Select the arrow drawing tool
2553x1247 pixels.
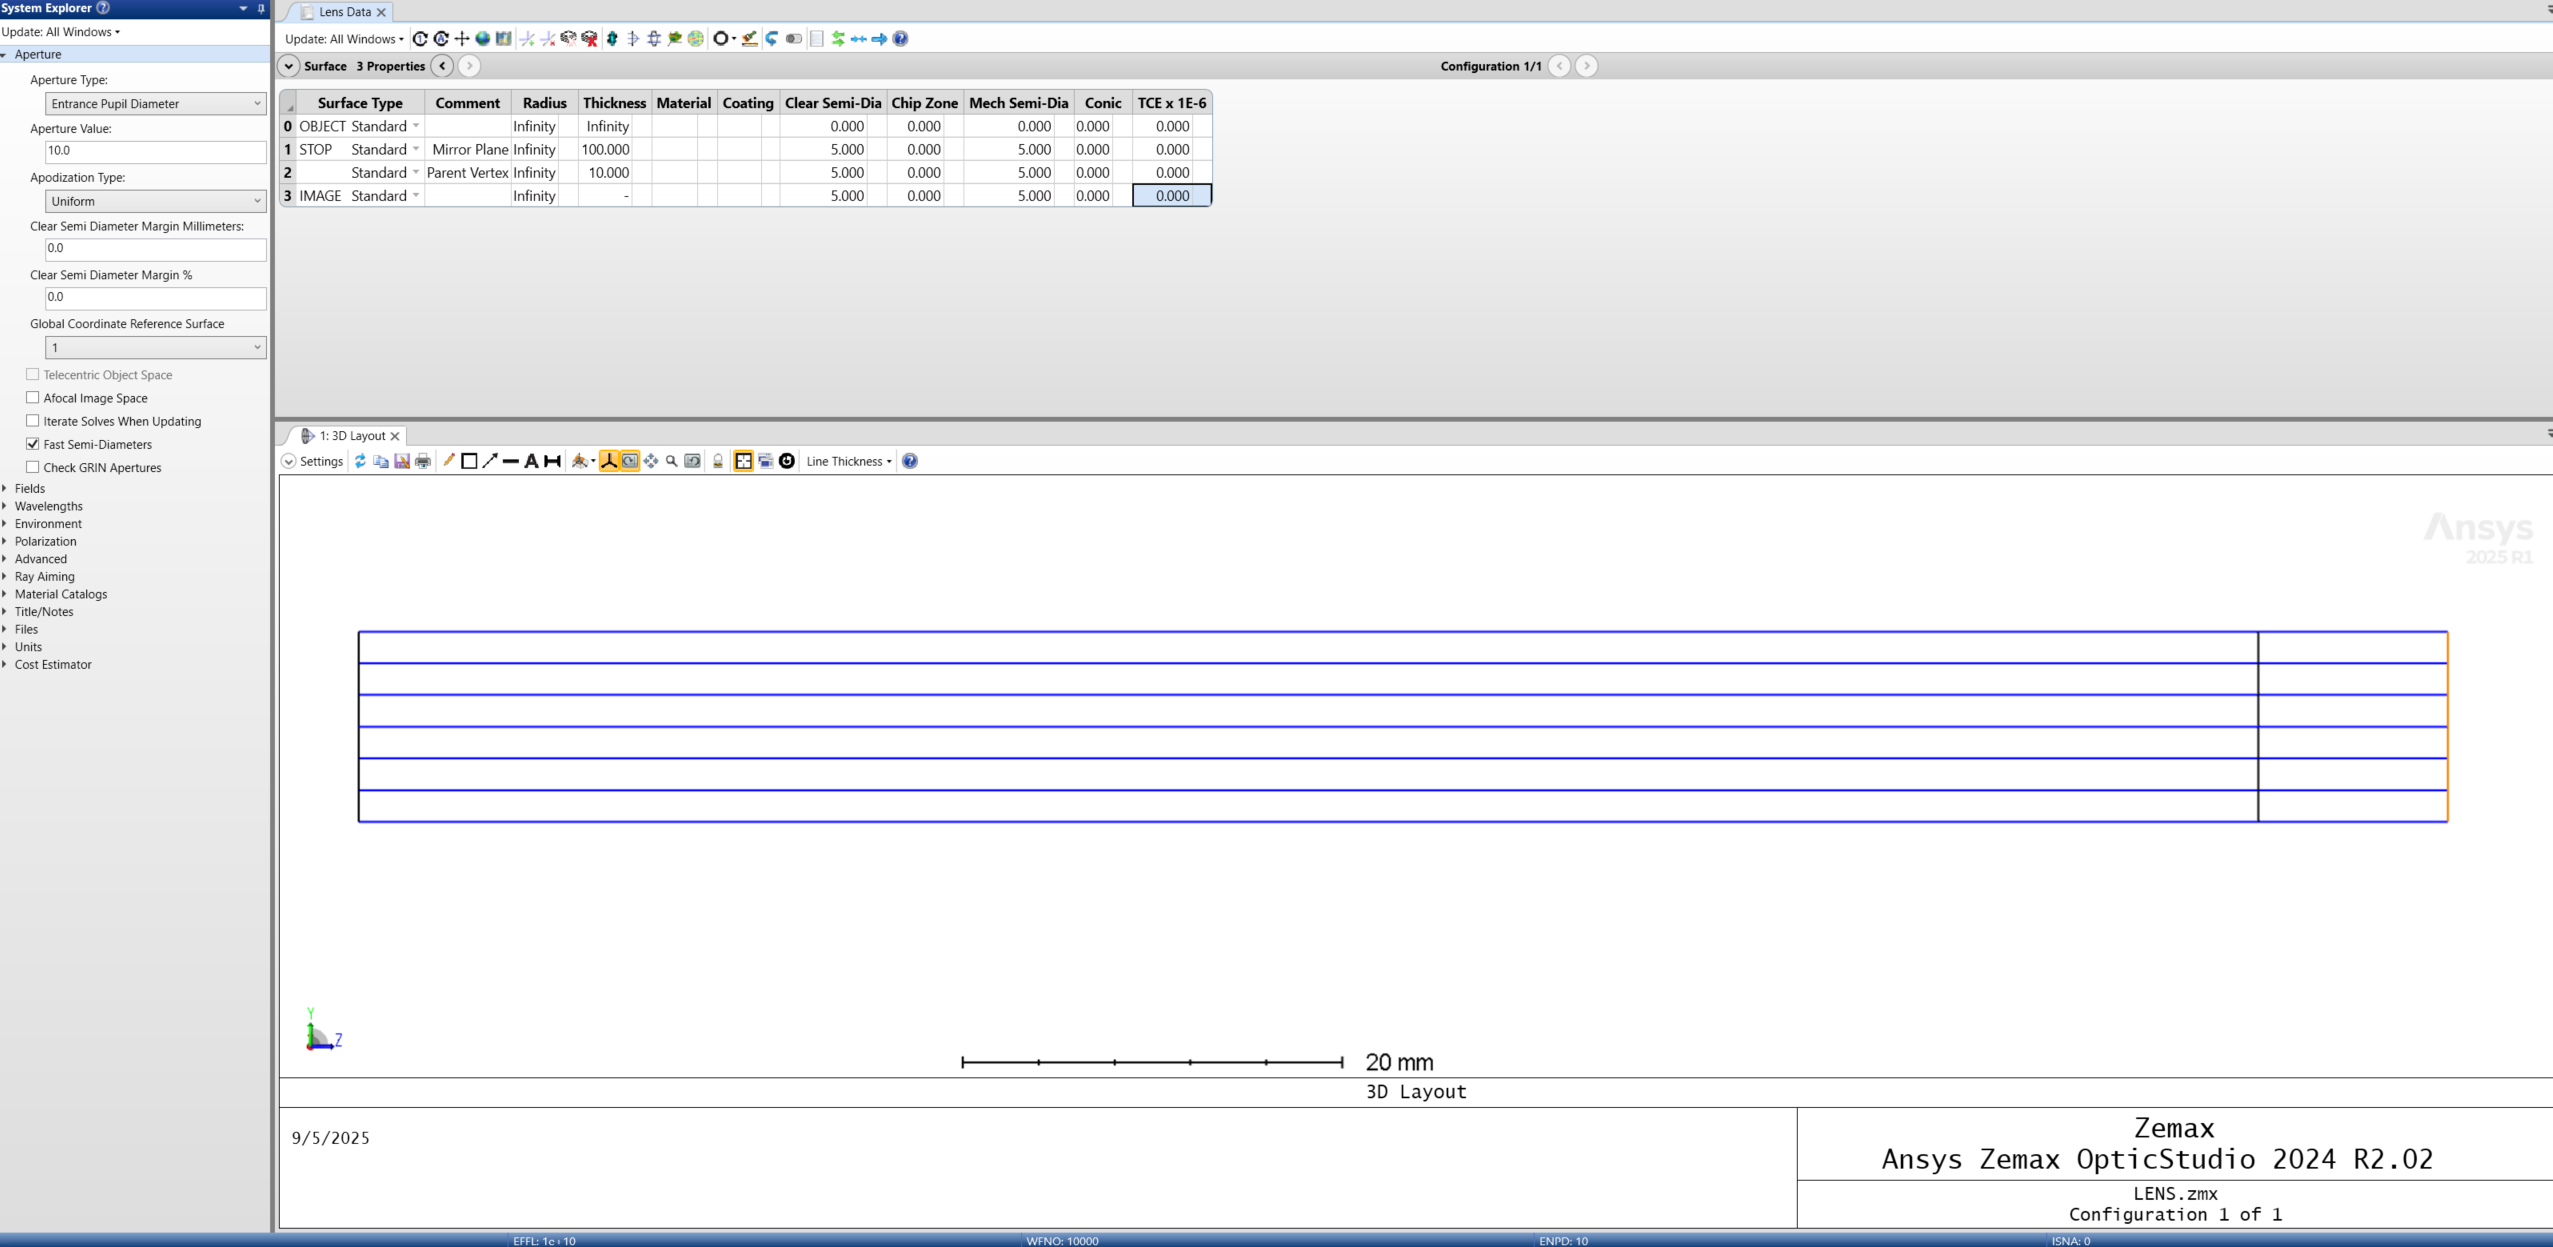(x=490, y=461)
